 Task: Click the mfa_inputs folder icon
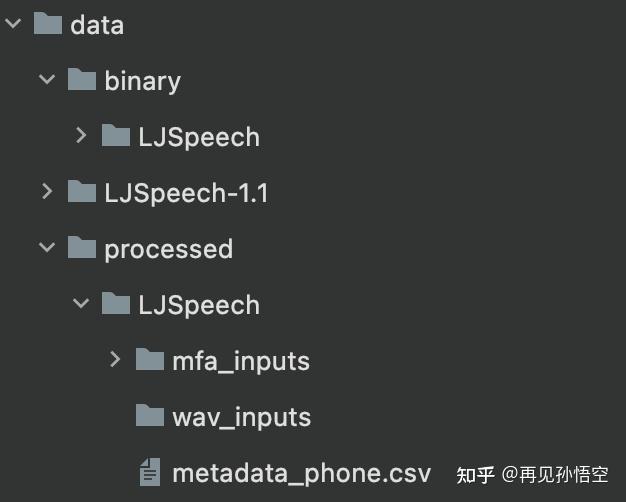(x=150, y=360)
